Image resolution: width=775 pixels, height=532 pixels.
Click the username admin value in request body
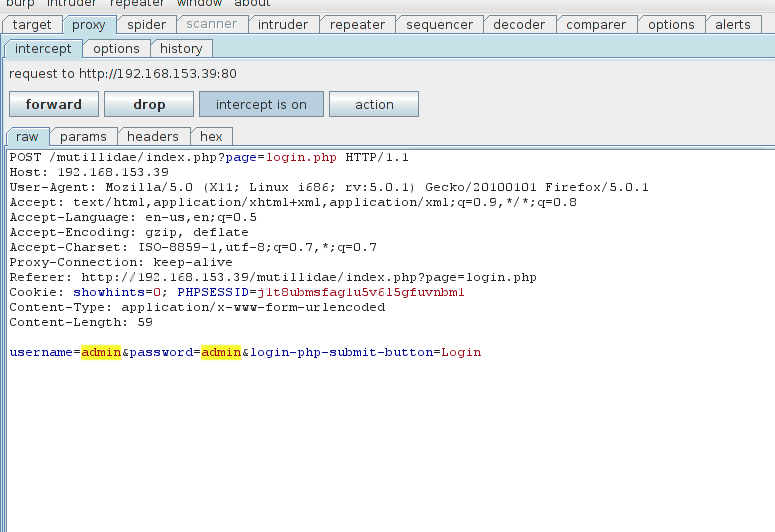(x=101, y=352)
